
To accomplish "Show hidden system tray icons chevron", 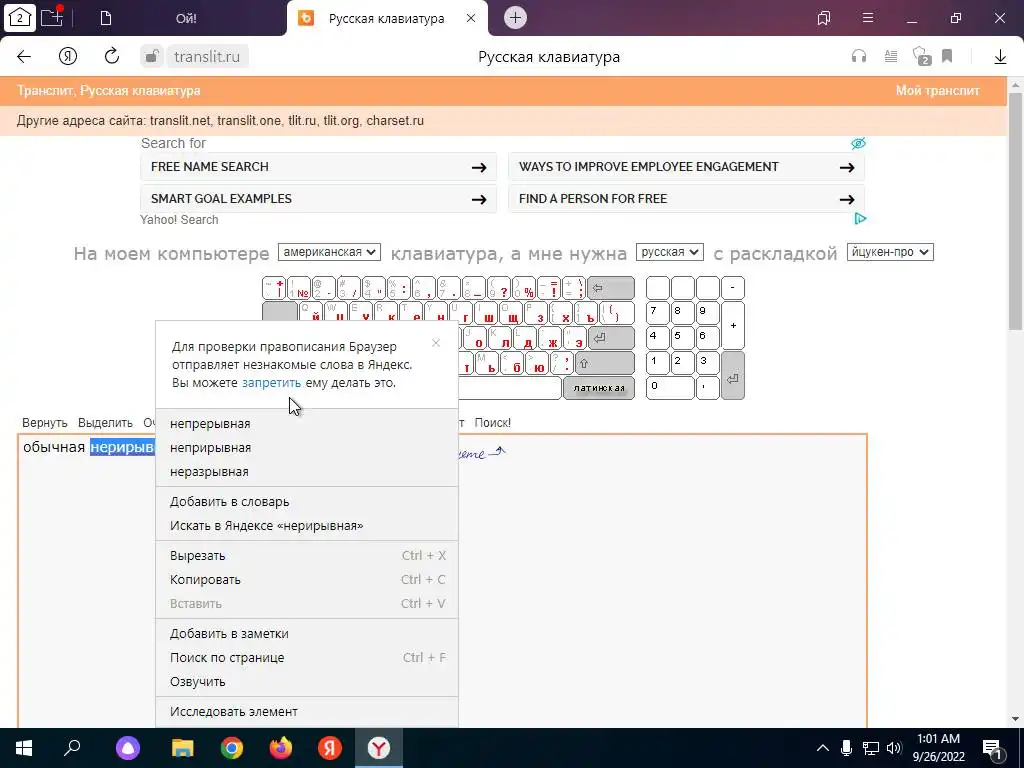I will (x=822, y=748).
